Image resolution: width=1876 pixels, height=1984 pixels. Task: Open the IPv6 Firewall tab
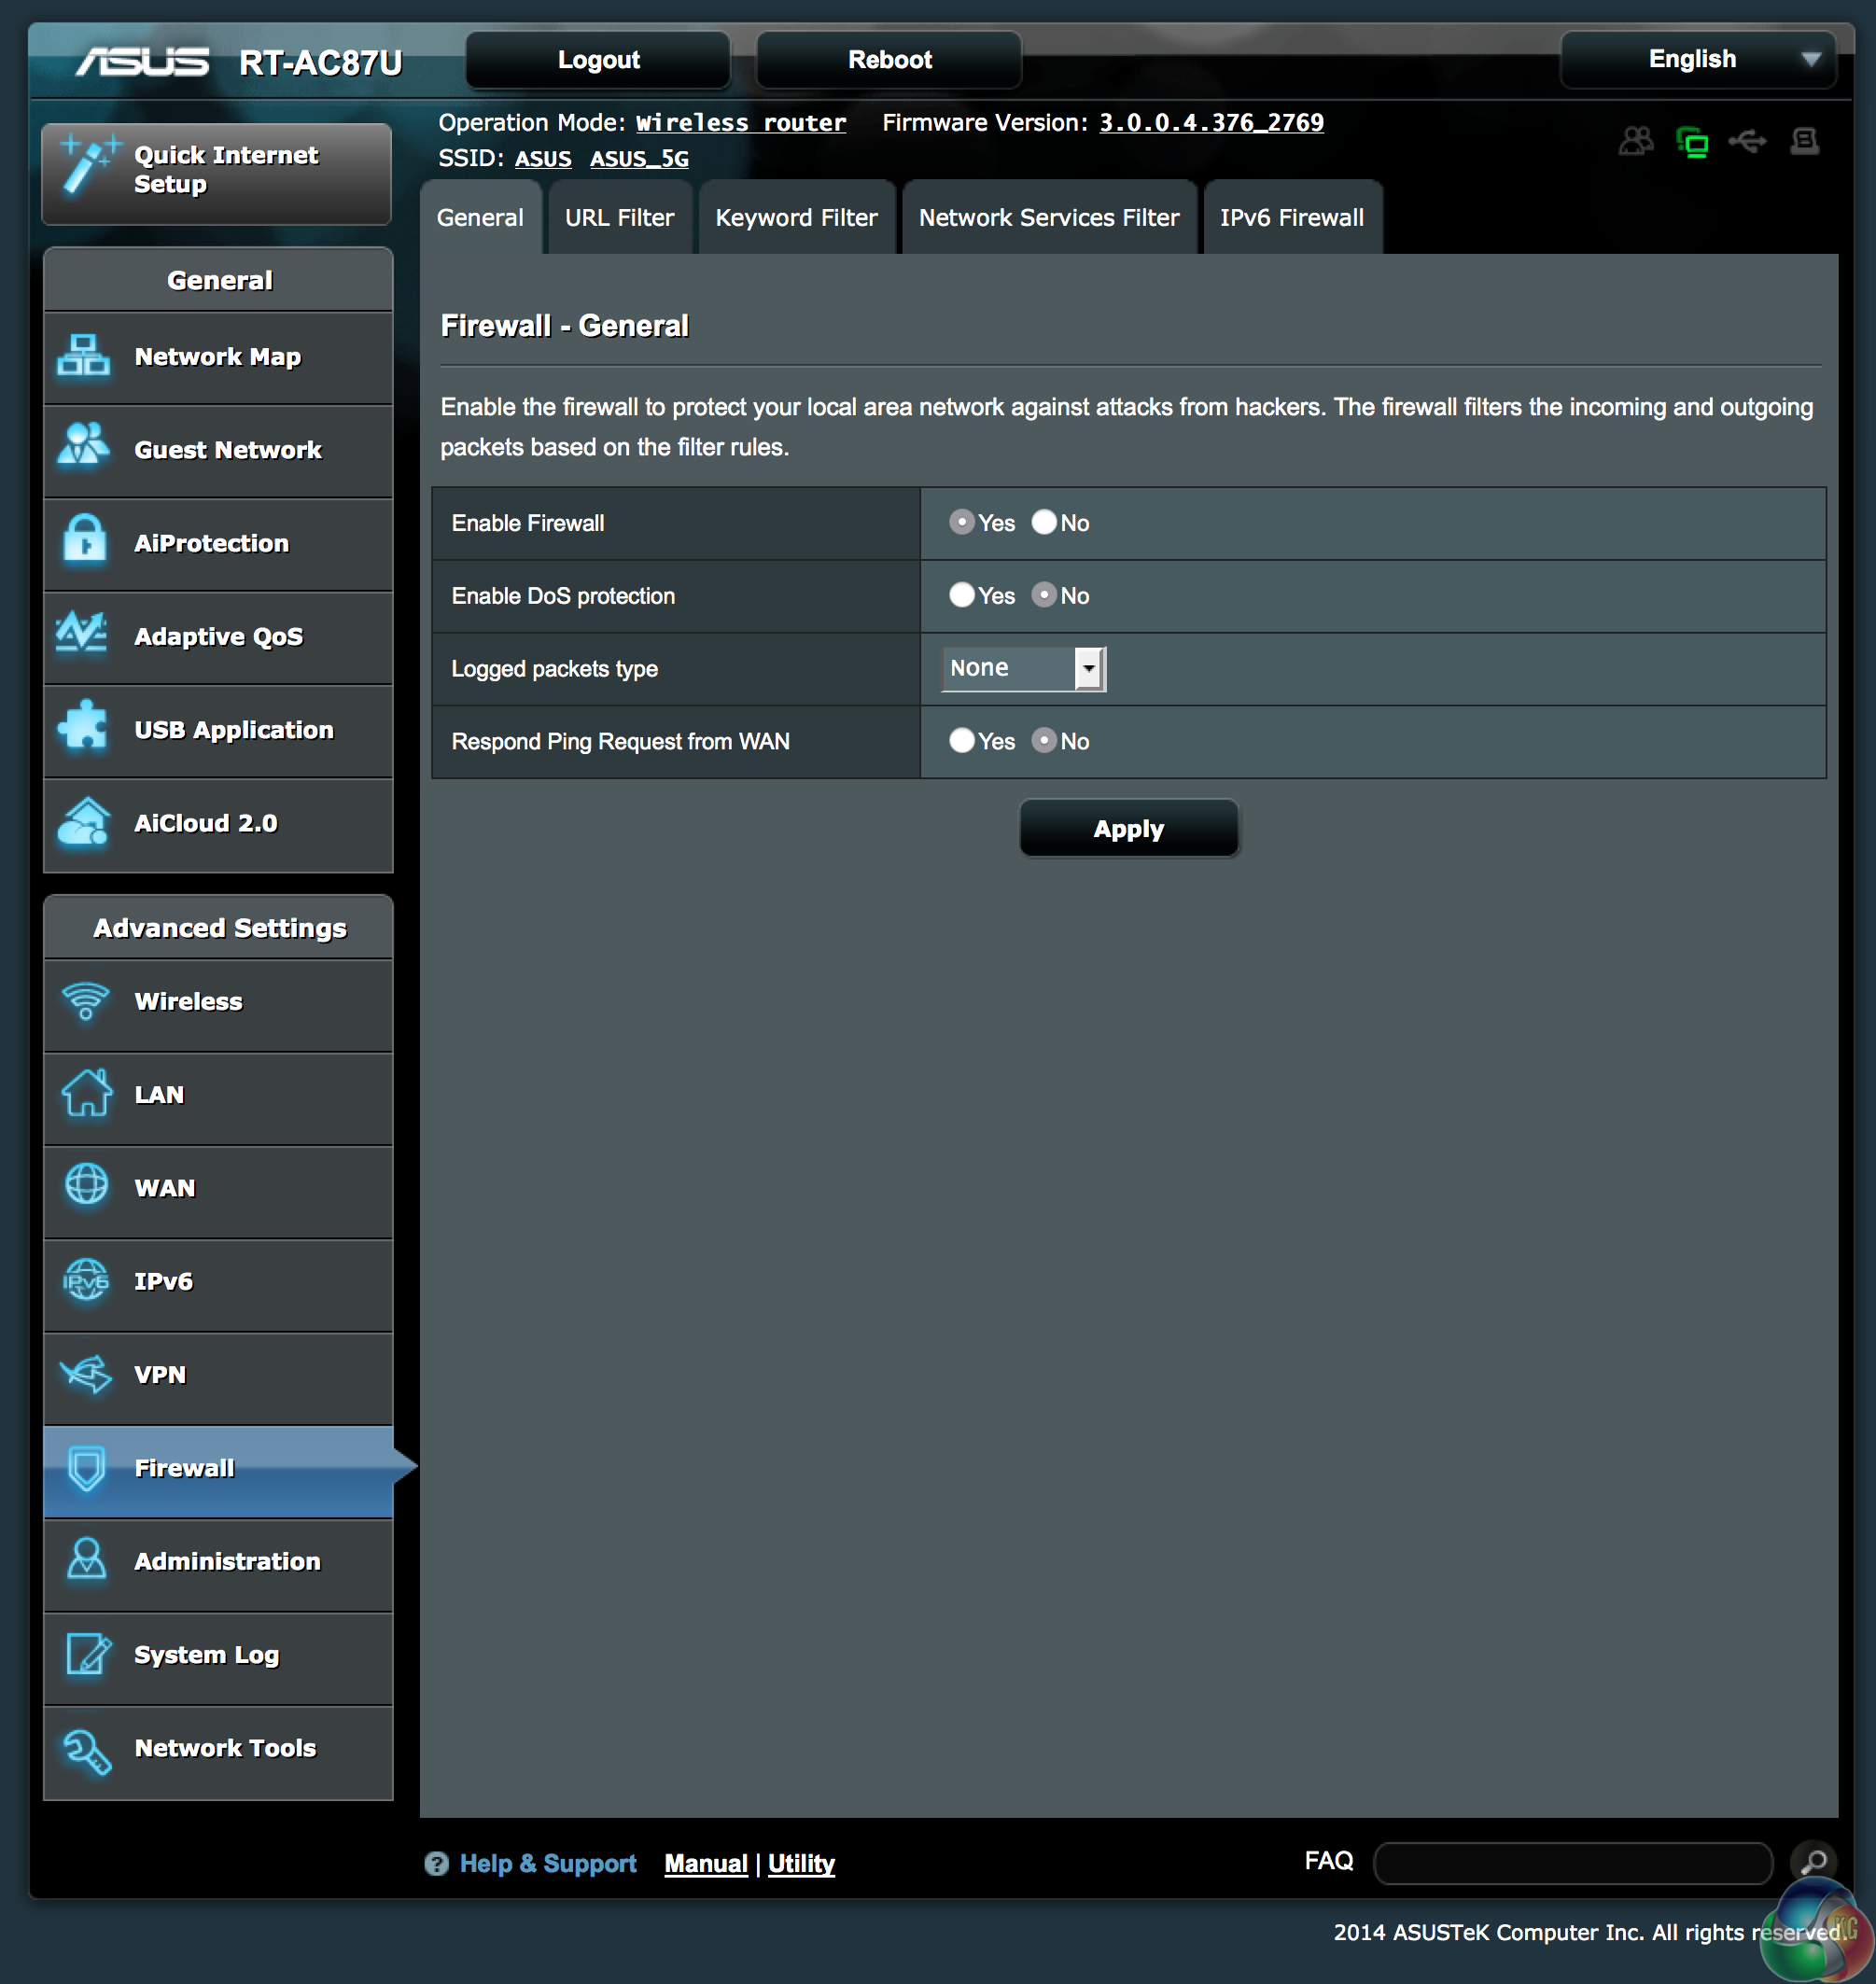tap(1291, 218)
